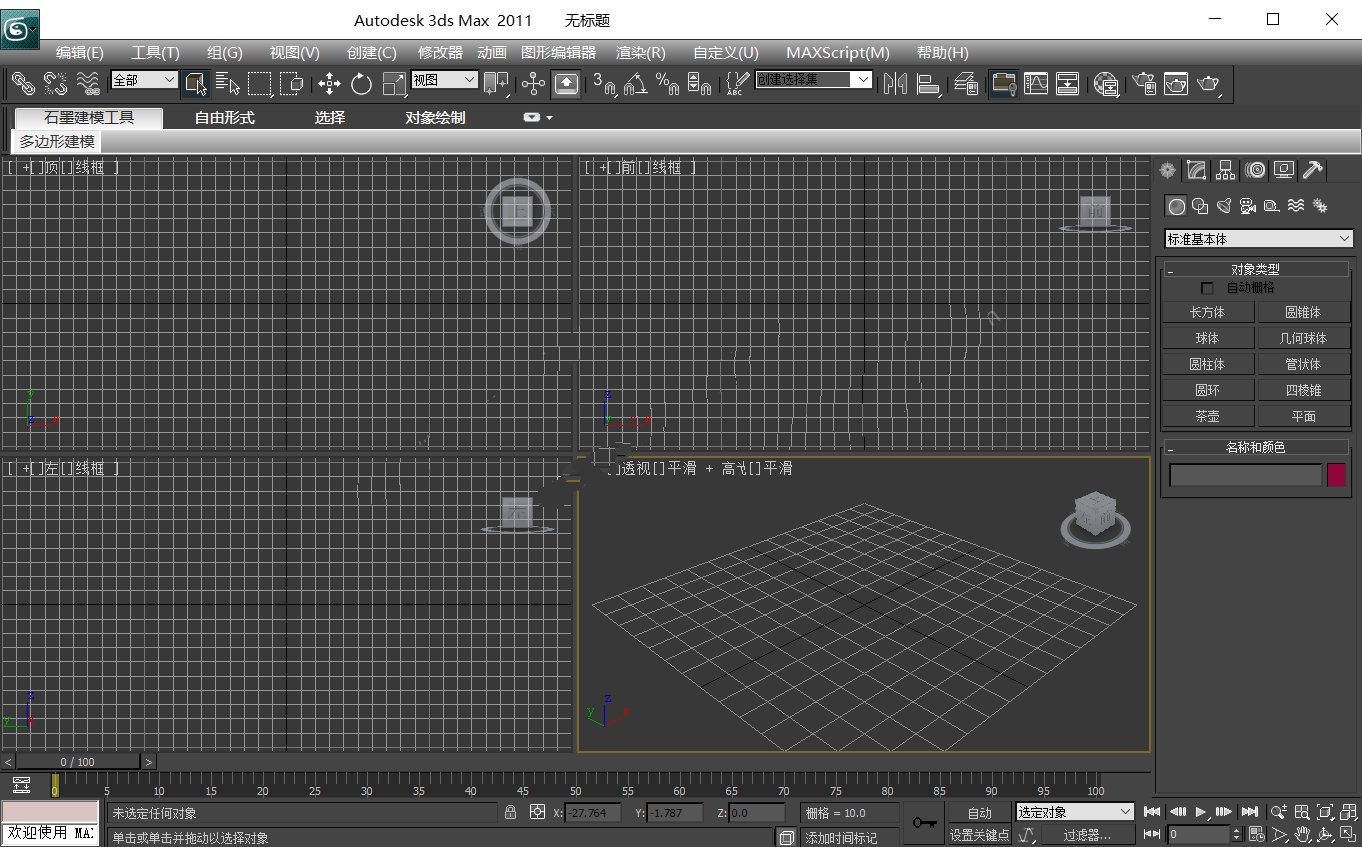1362x847 pixels.
Task: Switch to the 对象绘制 ribbon tab
Action: click(x=435, y=118)
